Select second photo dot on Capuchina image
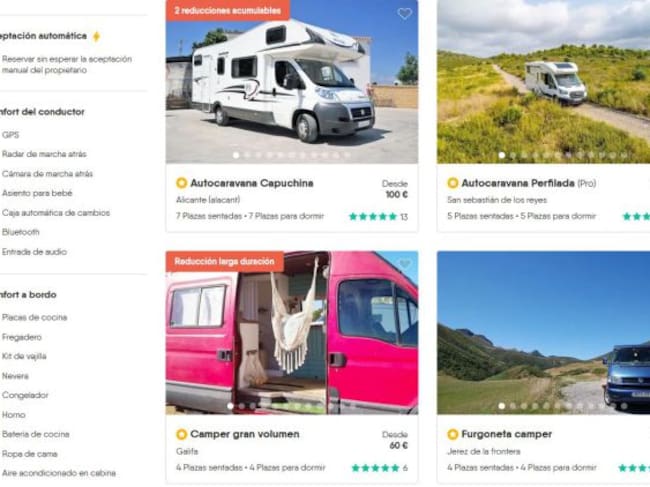The height and width of the screenshot is (487, 650). click(x=247, y=155)
